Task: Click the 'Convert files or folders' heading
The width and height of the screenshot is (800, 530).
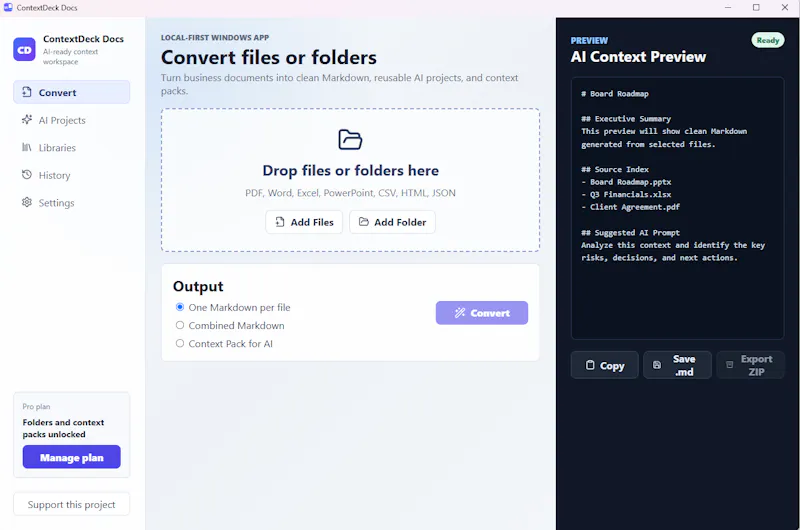Action: pos(269,58)
